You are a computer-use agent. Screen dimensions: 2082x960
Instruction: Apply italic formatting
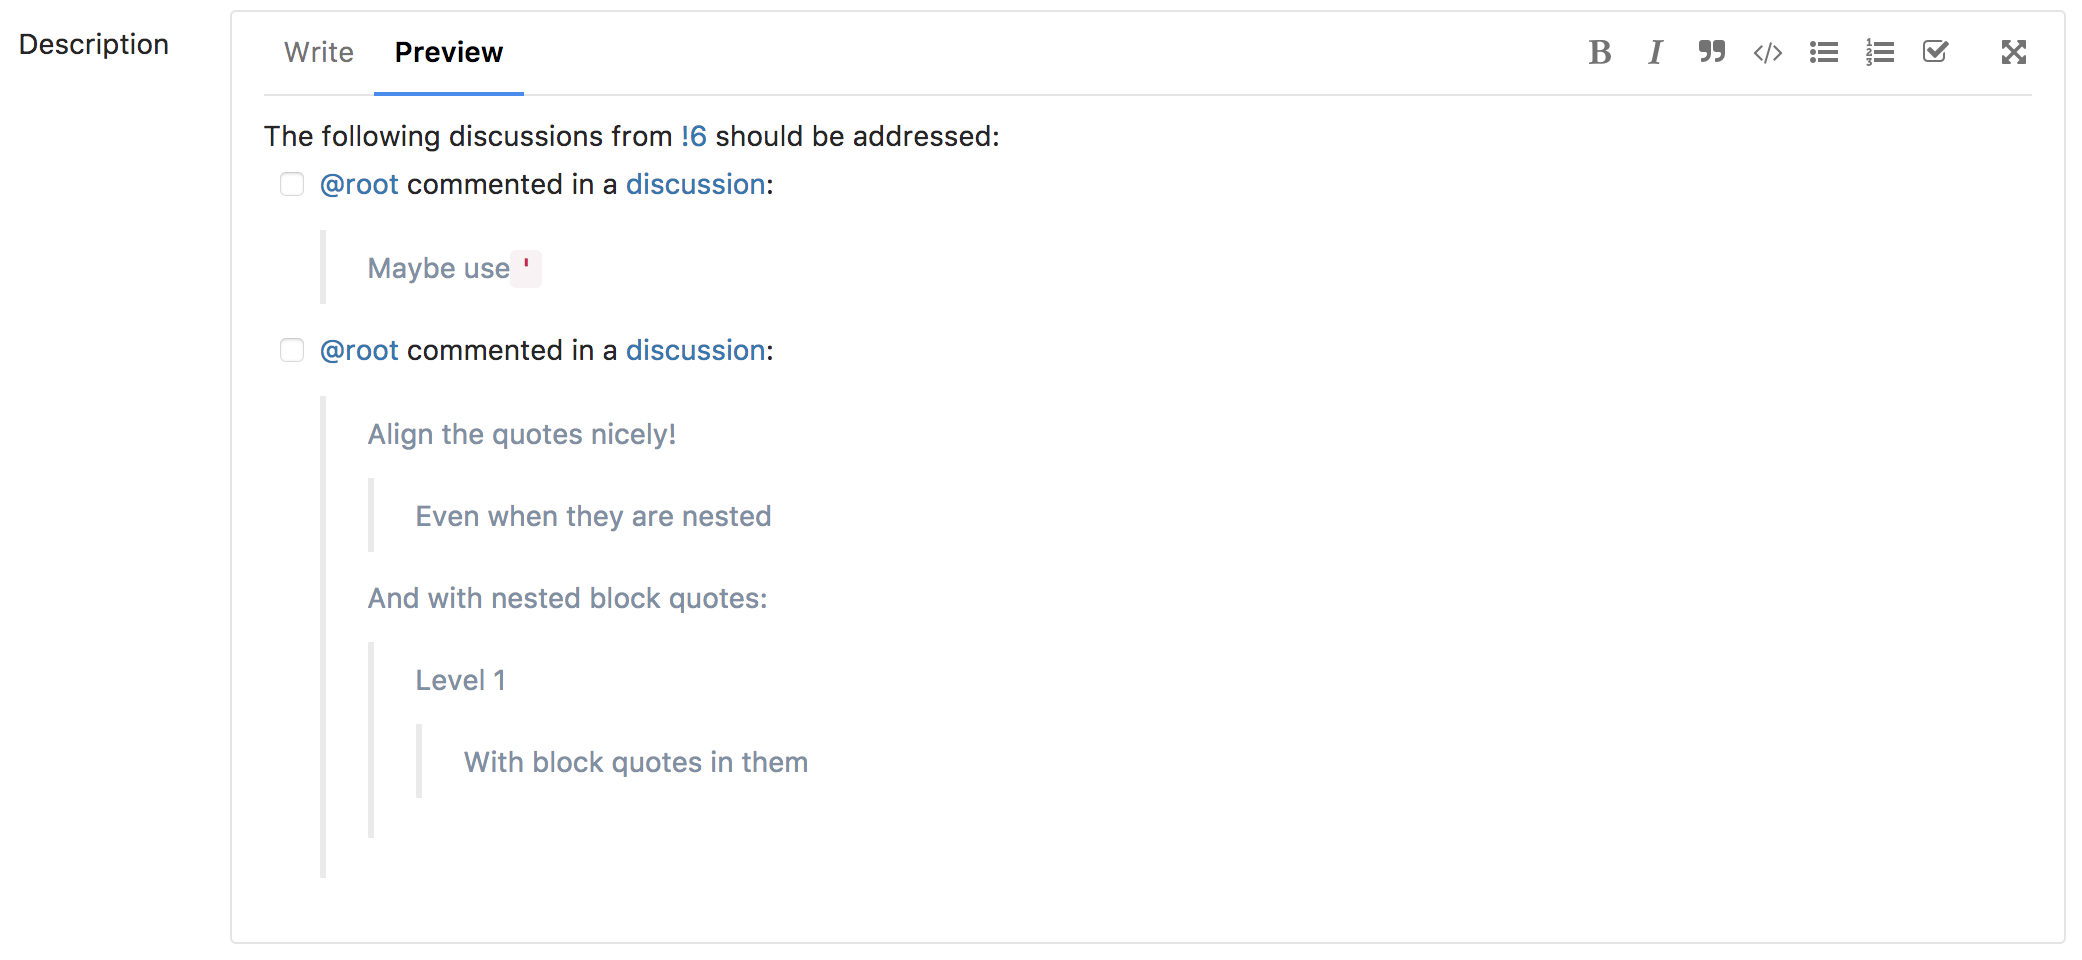point(1655,52)
